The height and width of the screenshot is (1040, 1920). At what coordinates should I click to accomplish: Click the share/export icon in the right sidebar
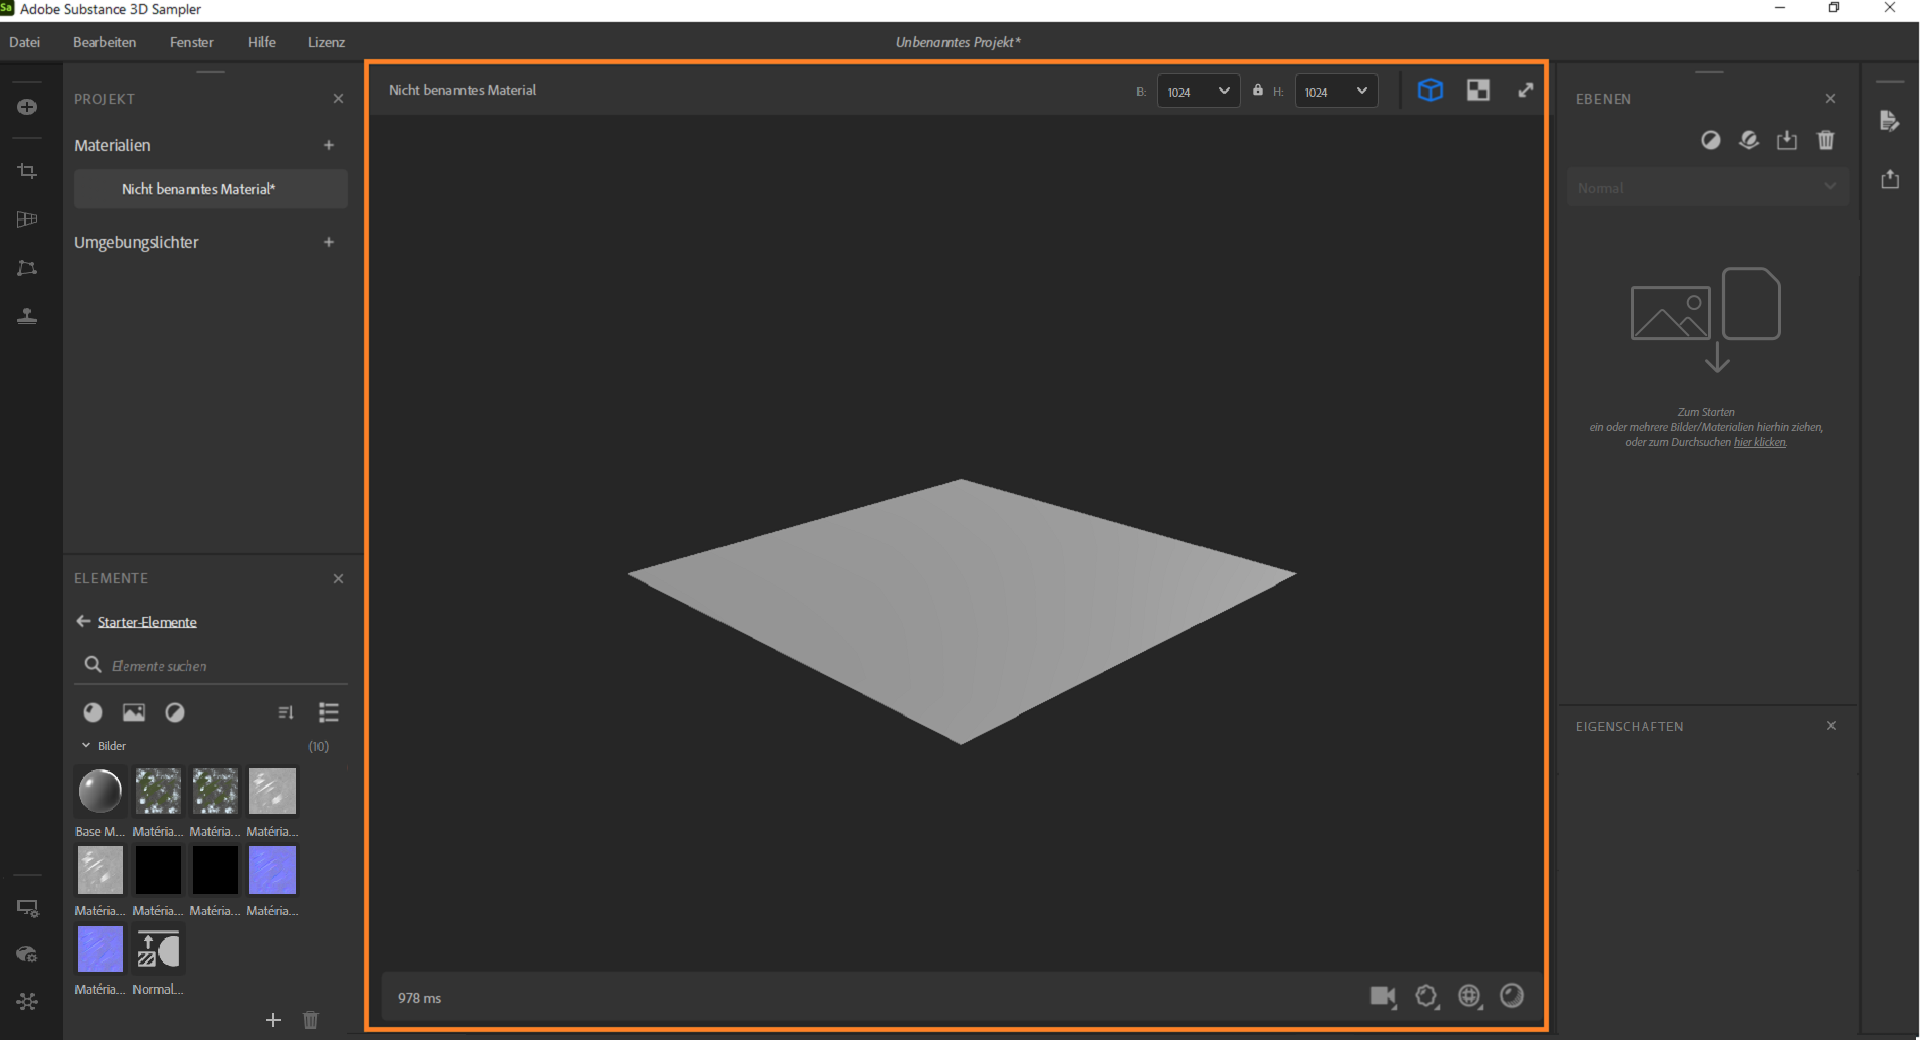click(x=1890, y=179)
